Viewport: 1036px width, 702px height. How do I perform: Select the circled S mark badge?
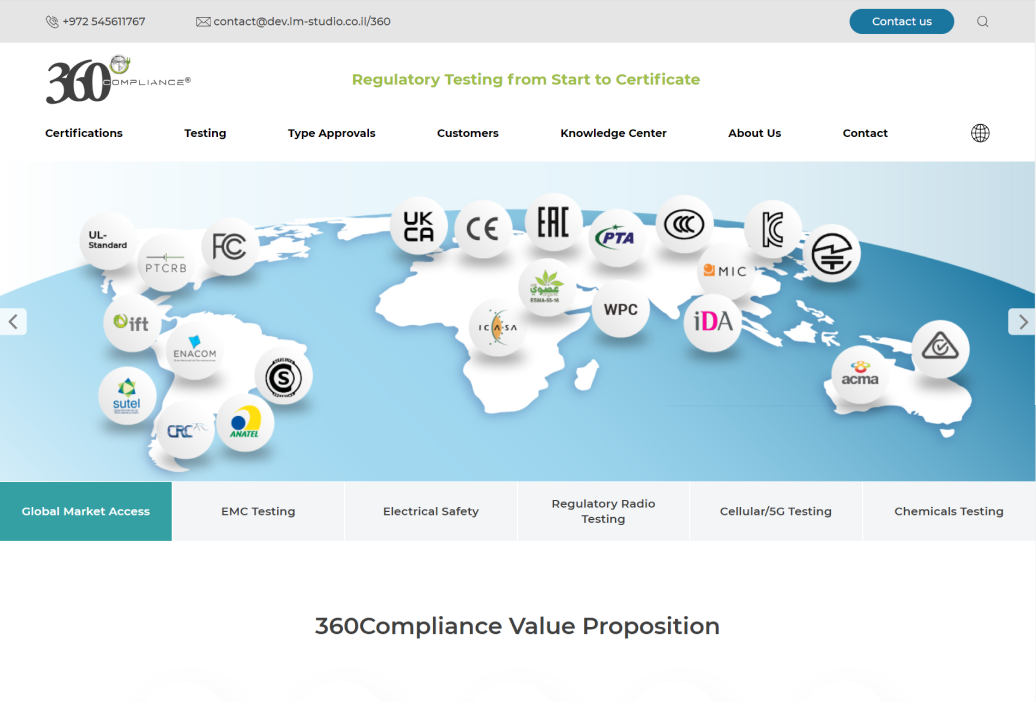click(x=283, y=377)
